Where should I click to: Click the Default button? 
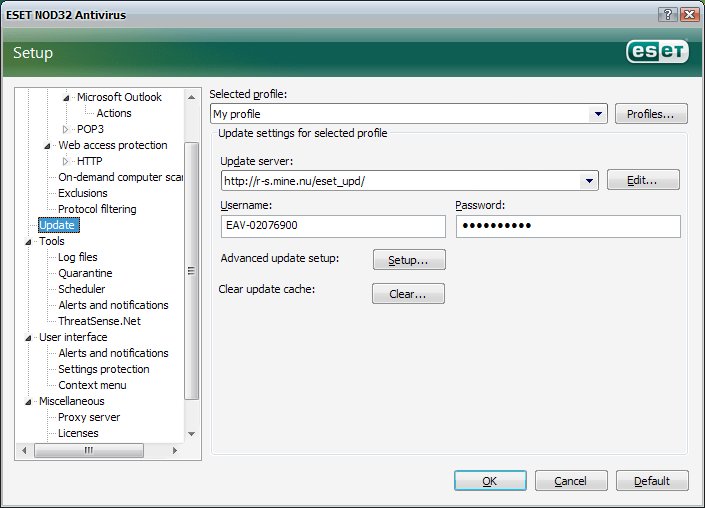652,481
